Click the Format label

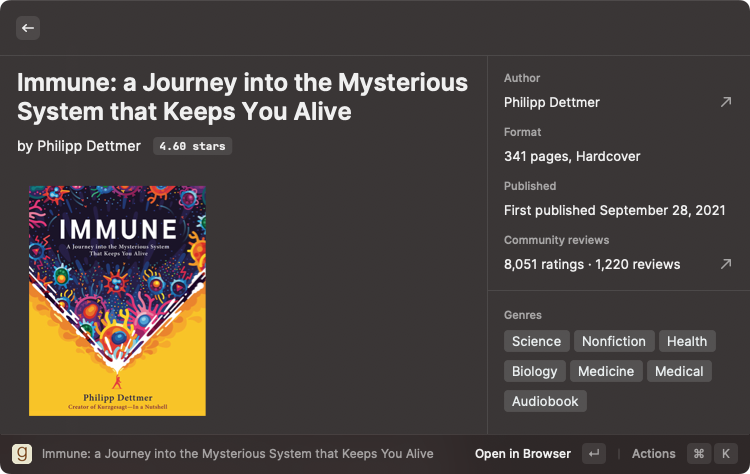pyautogui.click(x=522, y=132)
